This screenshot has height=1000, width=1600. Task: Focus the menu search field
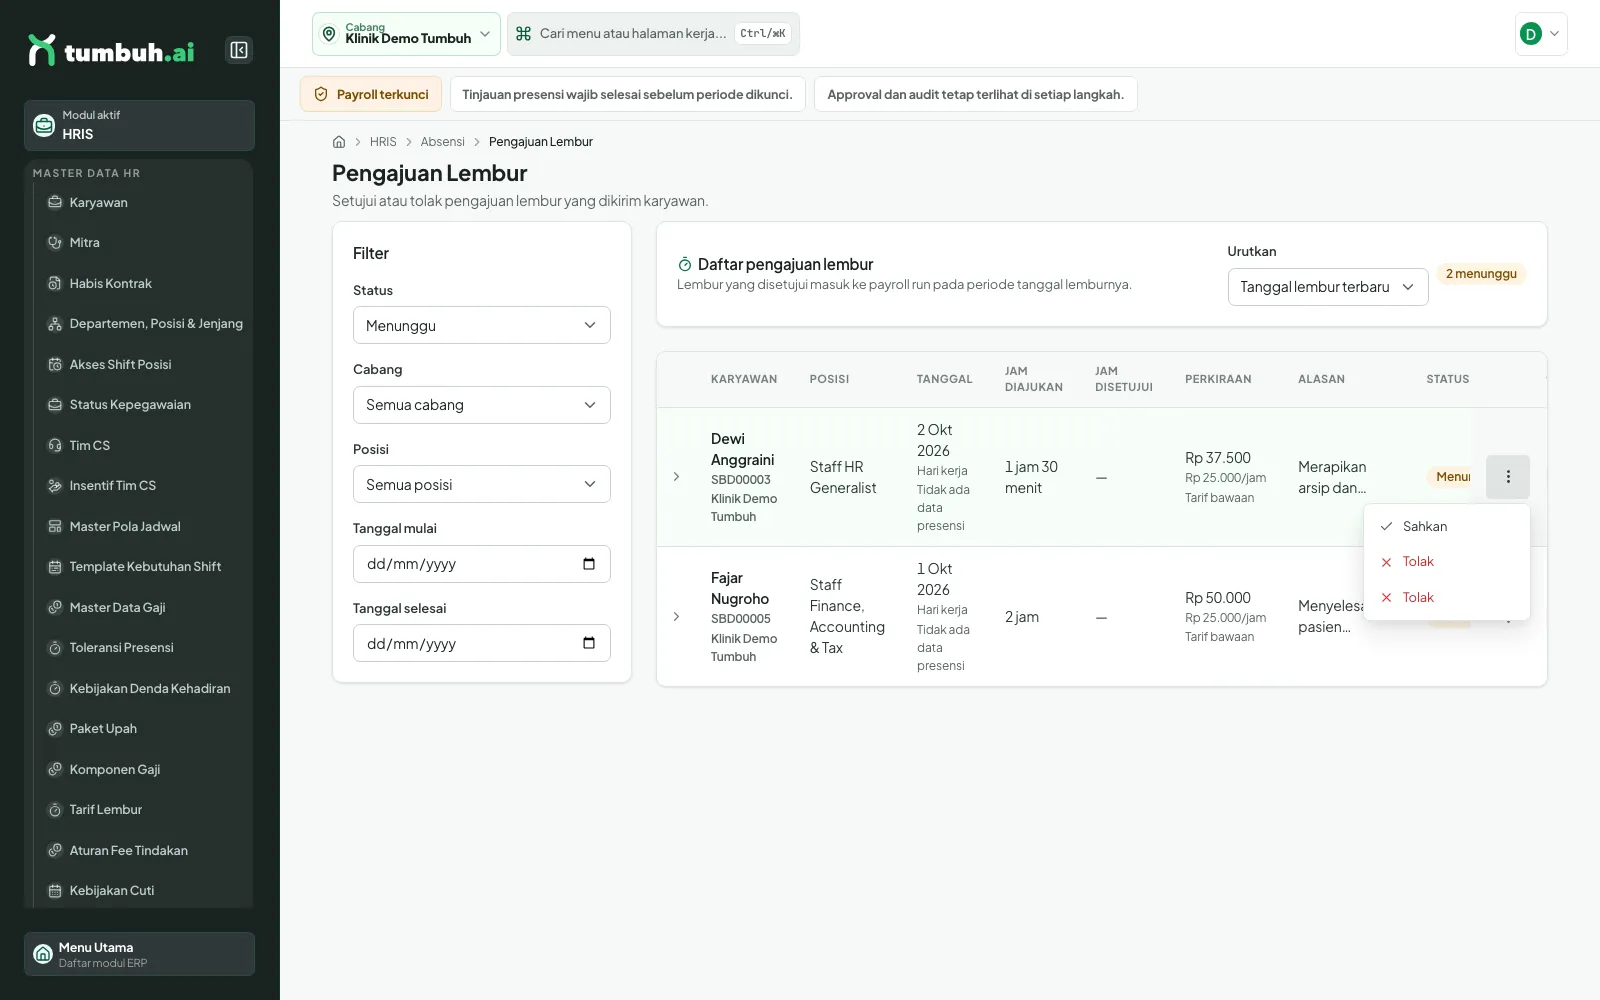coord(653,34)
